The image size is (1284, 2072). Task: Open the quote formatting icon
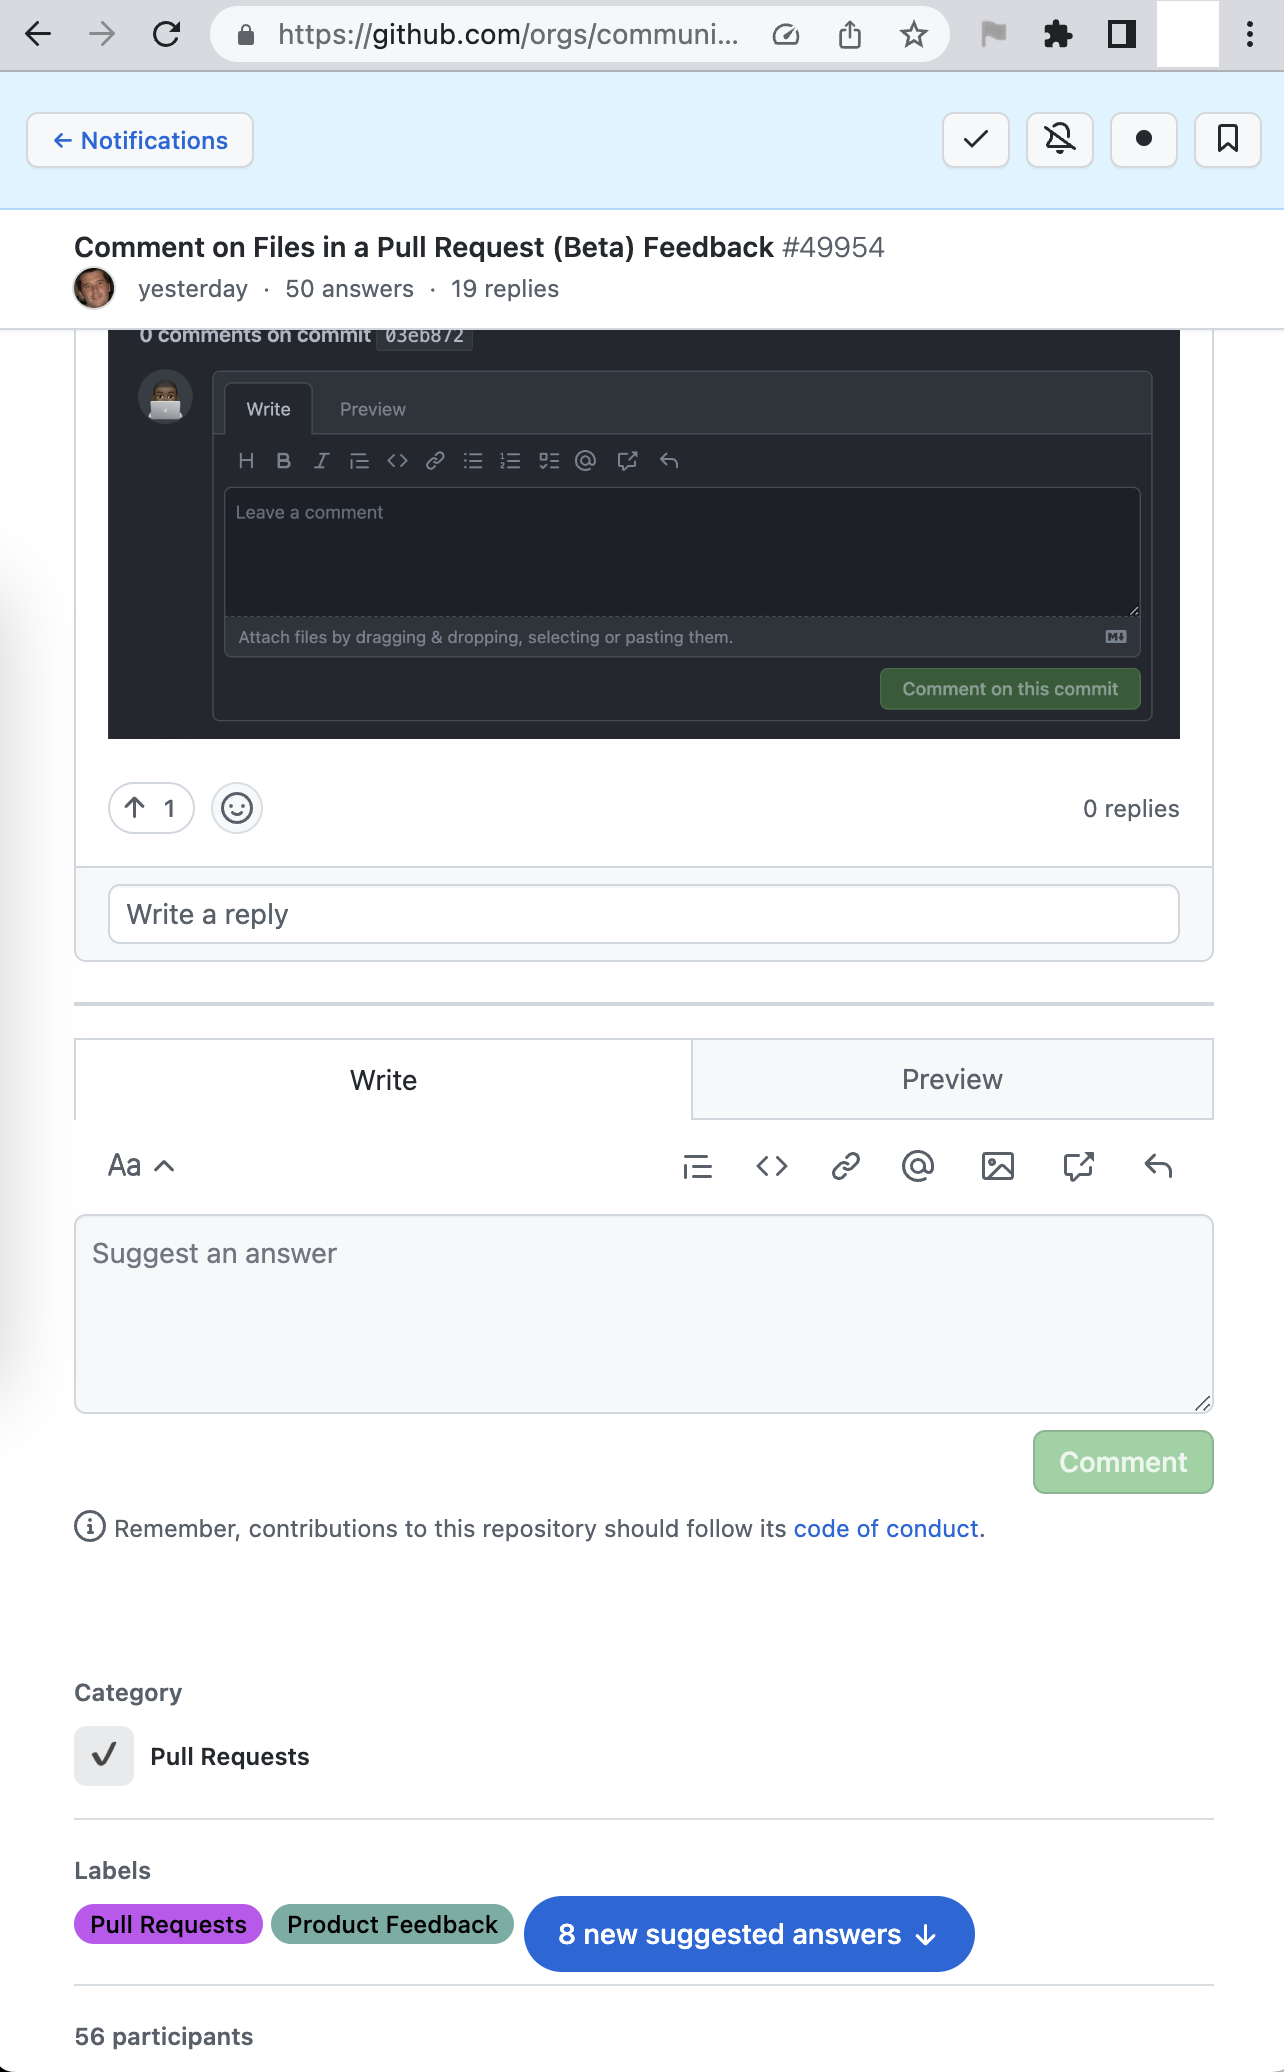coord(697,1166)
